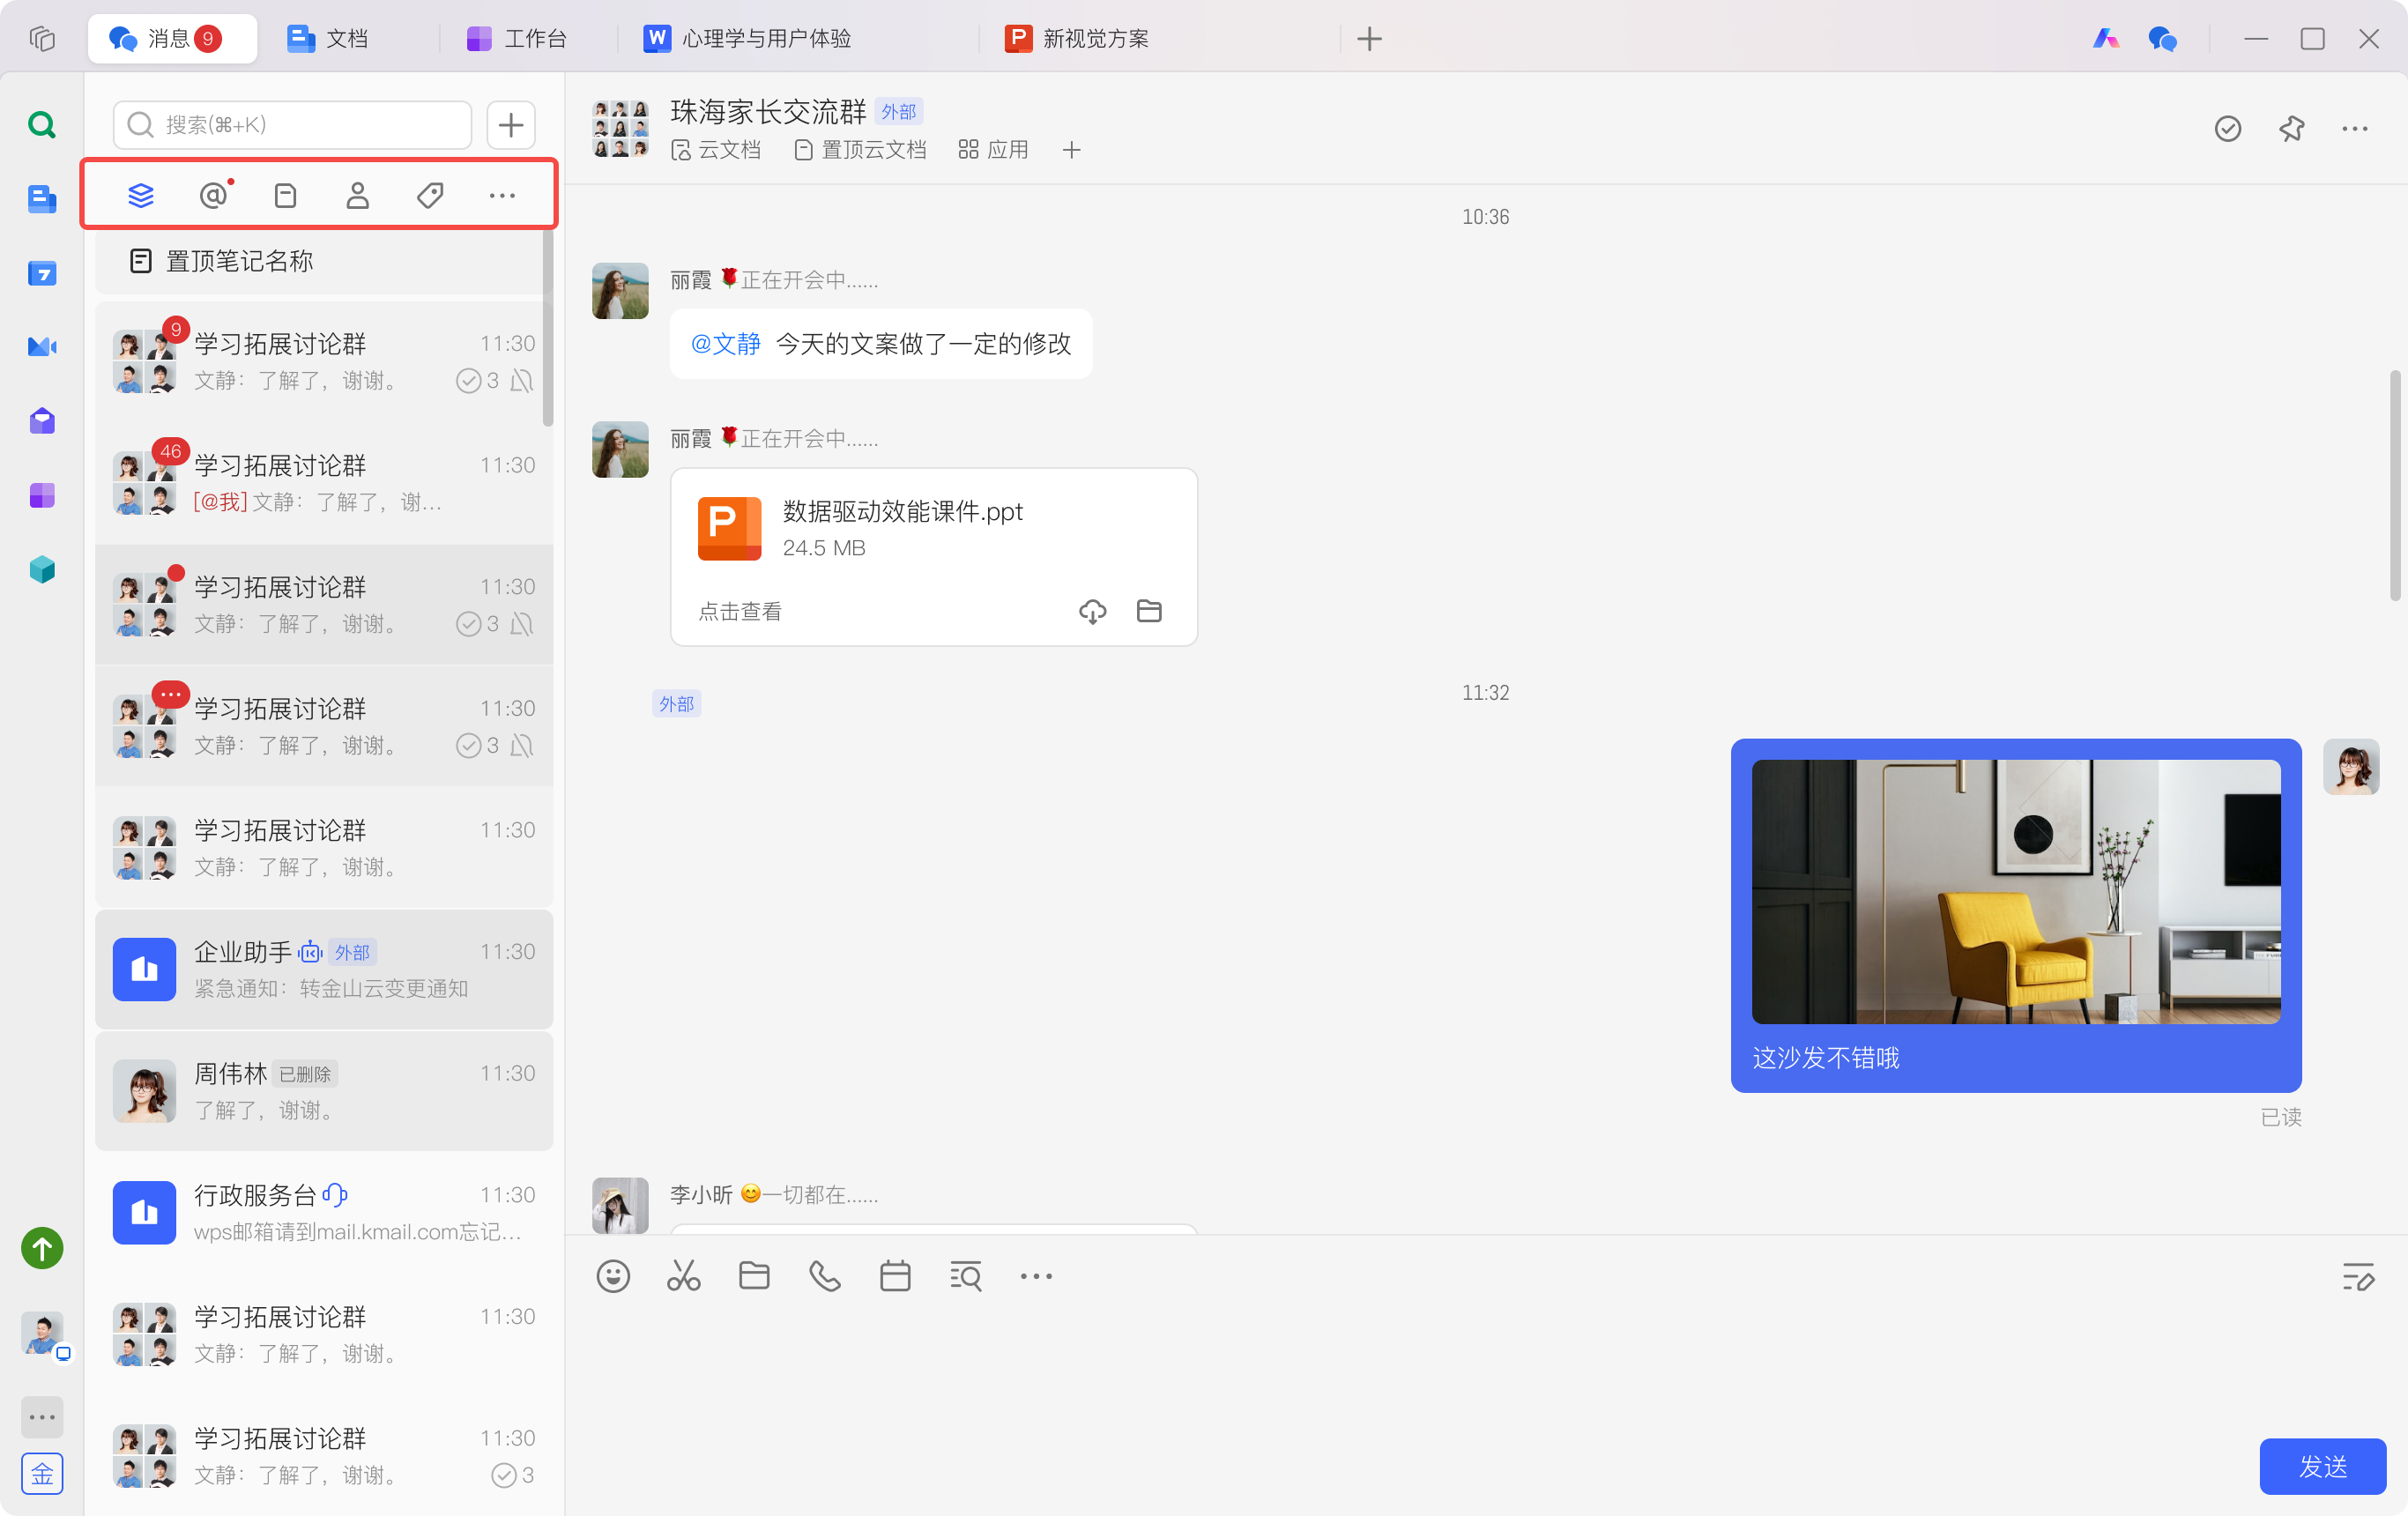Mark chat as done with checkmark icon

(2227, 128)
